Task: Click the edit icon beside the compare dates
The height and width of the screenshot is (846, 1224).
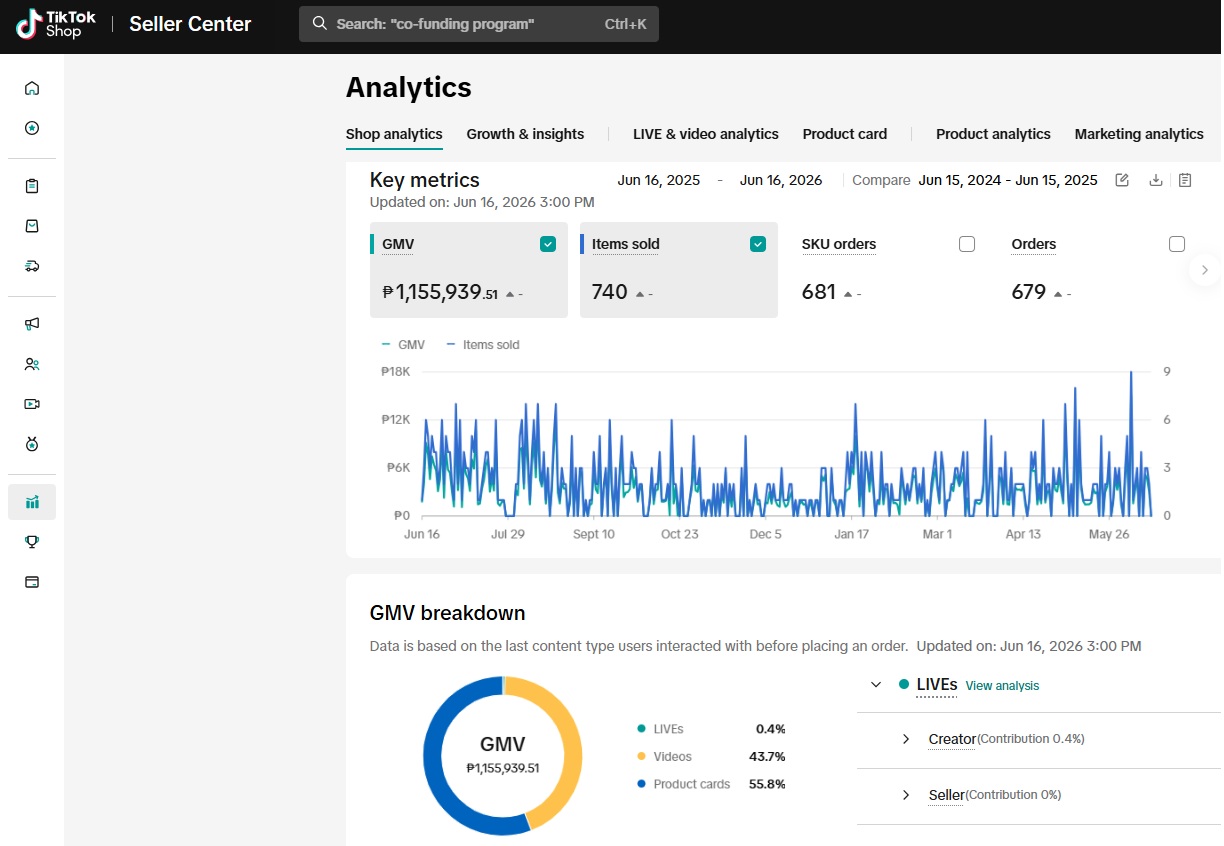Action: point(1122,180)
